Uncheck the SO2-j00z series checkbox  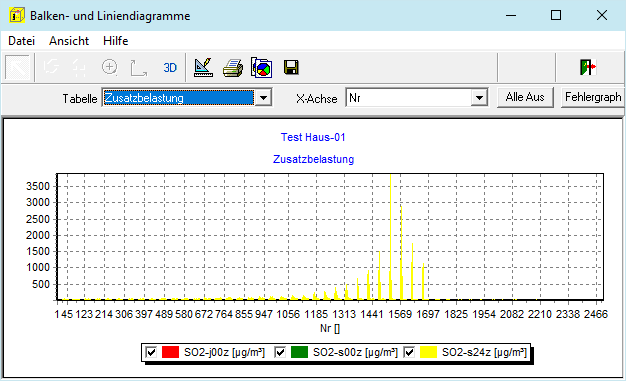click(x=151, y=352)
